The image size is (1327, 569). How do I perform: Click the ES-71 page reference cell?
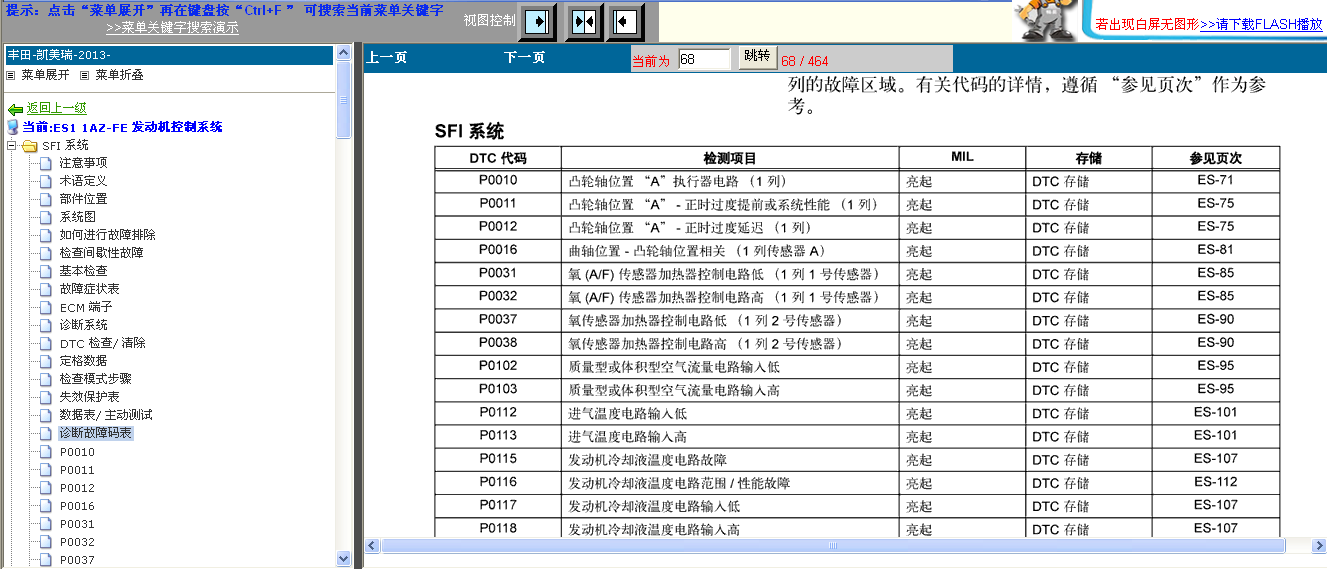coord(1216,181)
